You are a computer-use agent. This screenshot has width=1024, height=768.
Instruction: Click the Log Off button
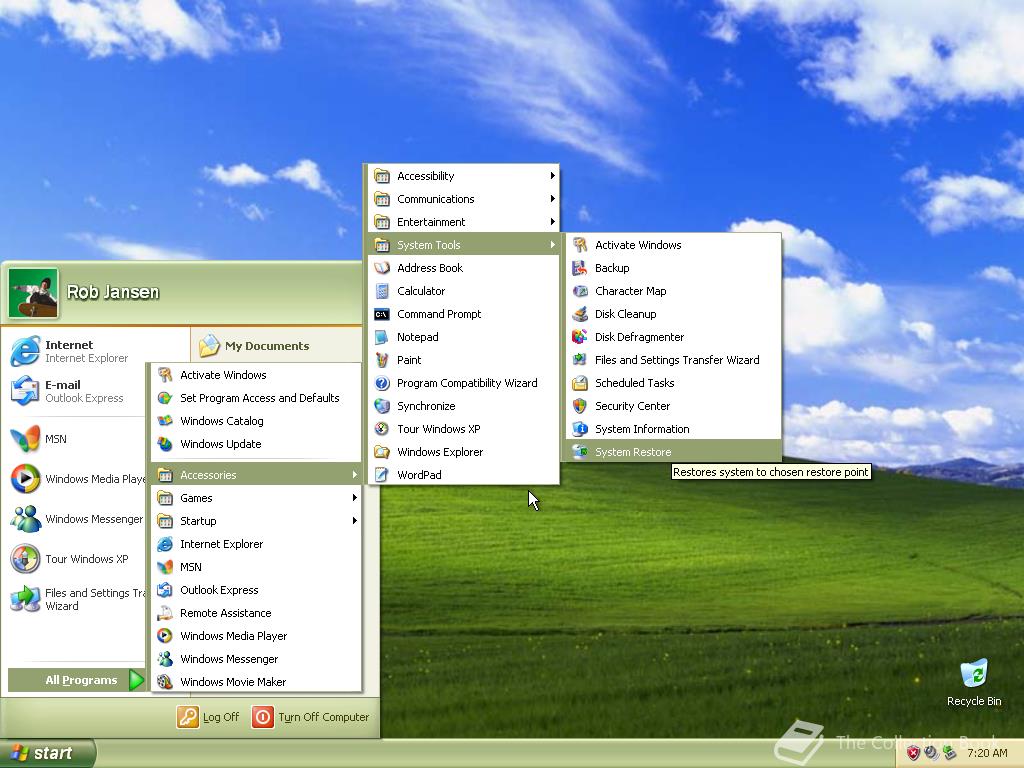pyautogui.click(x=208, y=717)
